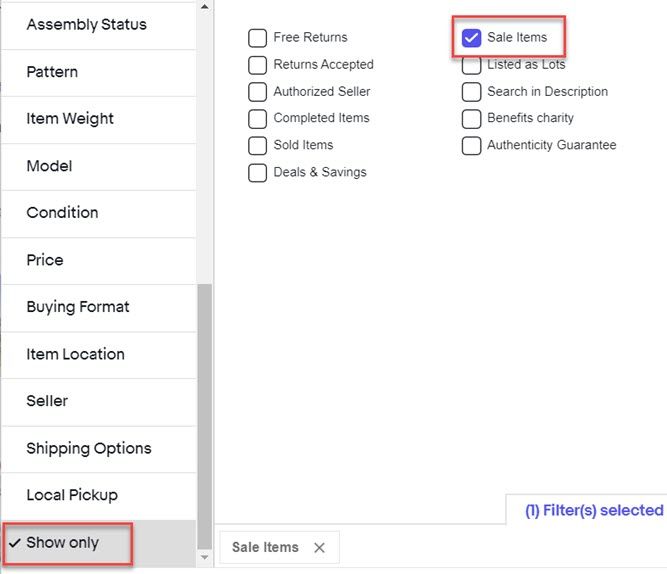Select the Completed Items checkbox

[257, 119]
